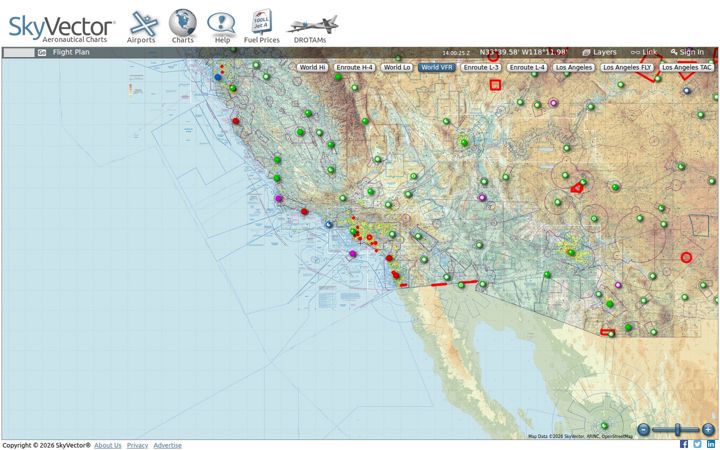Click the Zulu time readout
The width and height of the screenshot is (720, 450).
tap(456, 53)
